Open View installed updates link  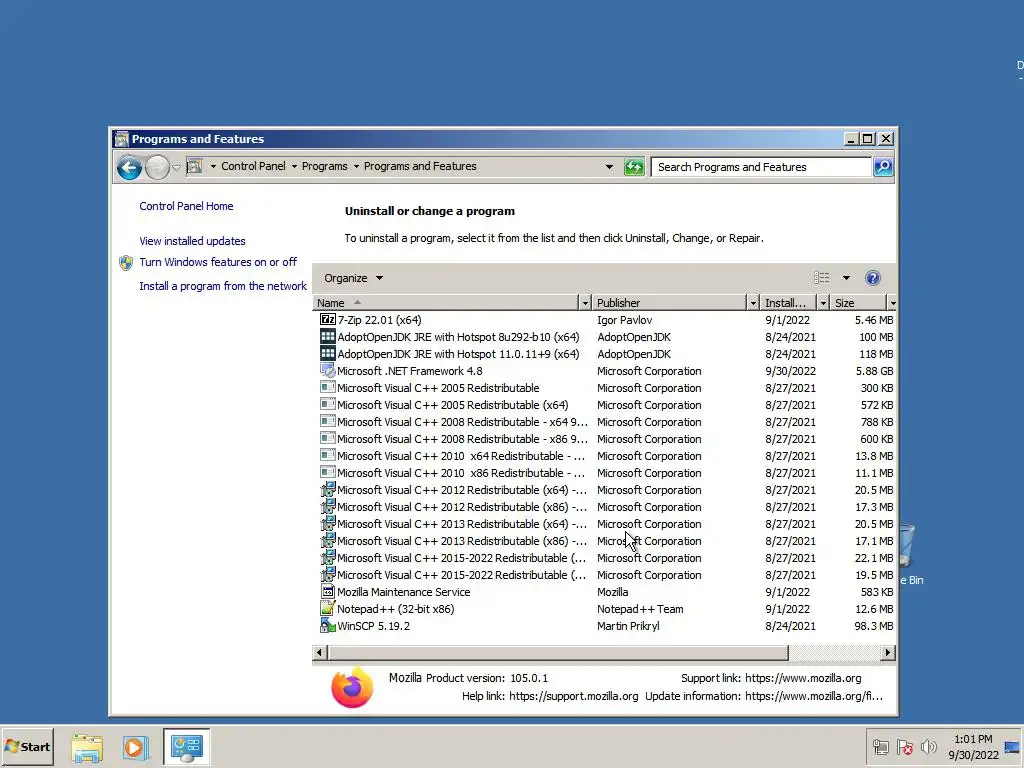click(192, 241)
